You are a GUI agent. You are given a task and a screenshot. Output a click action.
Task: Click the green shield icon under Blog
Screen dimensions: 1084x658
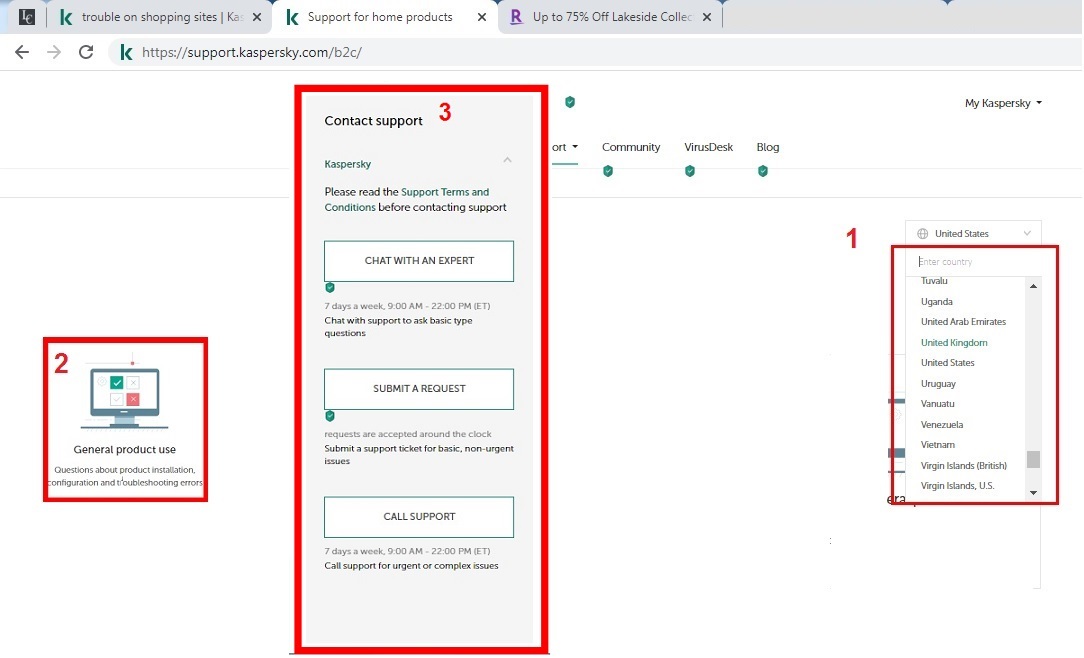pyautogui.click(x=763, y=171)
